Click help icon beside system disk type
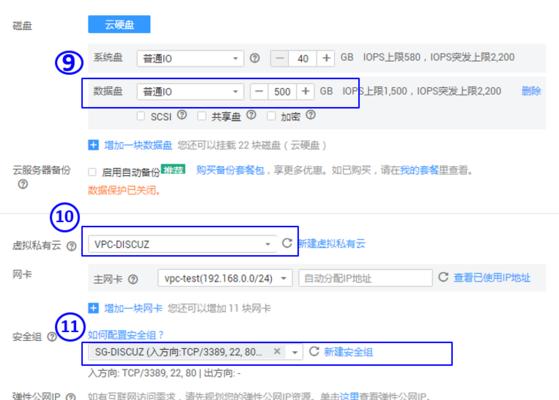Viewport: 559px width, 400px height. tap(255, 58)
